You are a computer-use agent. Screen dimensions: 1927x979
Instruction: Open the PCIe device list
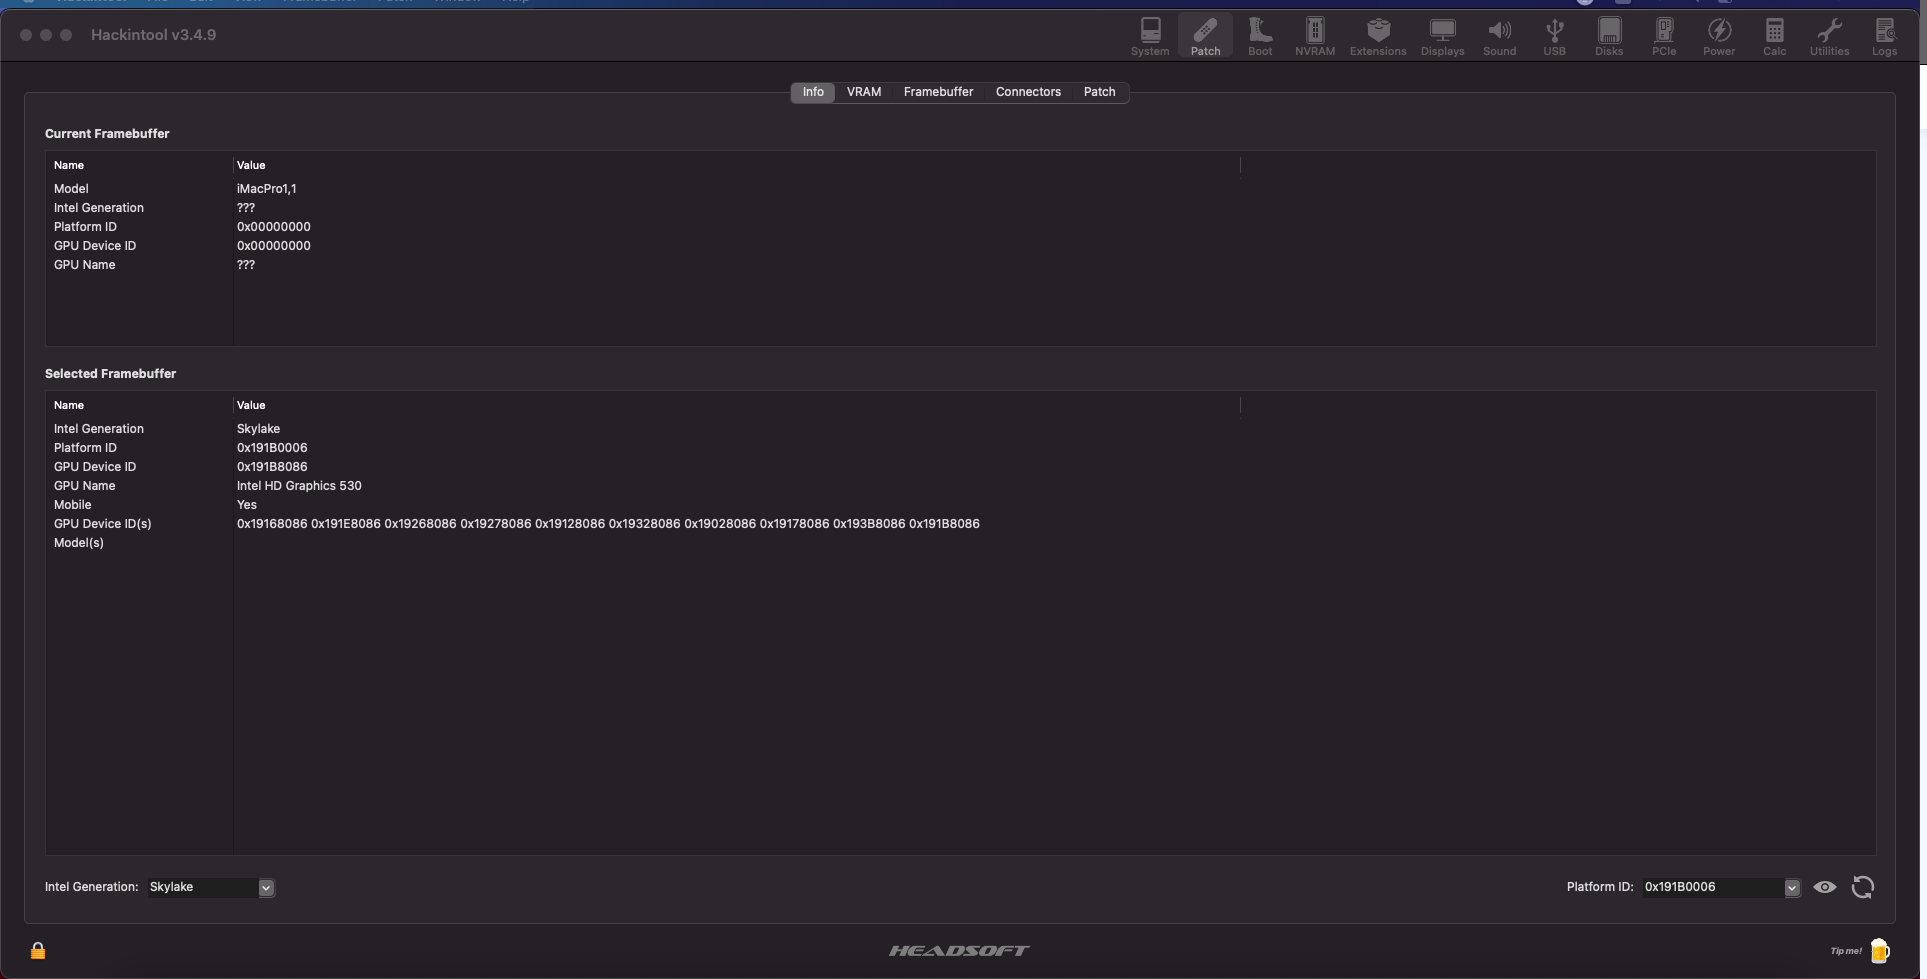pos(1664,37)
